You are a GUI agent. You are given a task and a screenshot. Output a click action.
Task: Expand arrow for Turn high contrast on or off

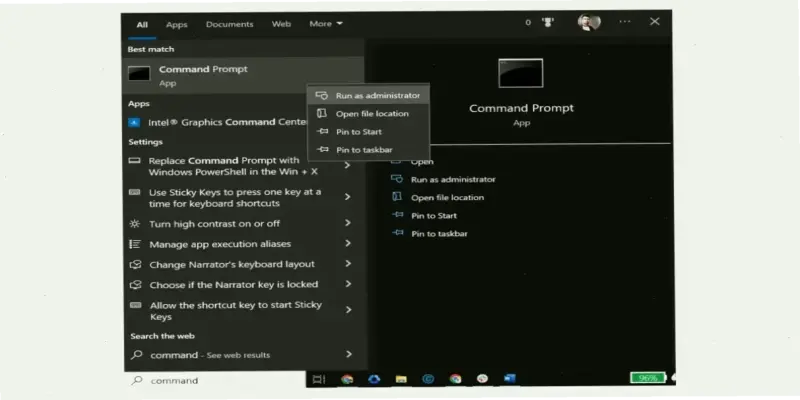tap(348, 223)
